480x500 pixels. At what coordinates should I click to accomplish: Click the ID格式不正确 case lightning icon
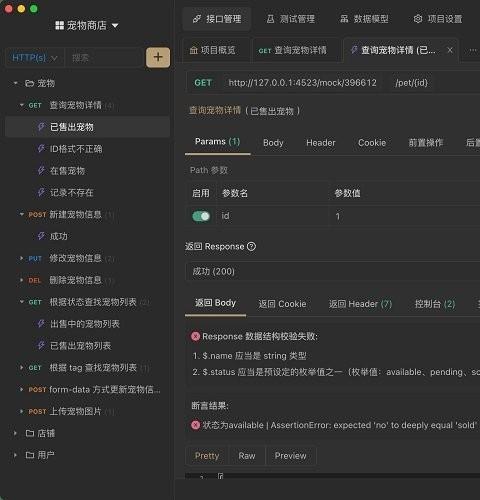coord(41,148)
